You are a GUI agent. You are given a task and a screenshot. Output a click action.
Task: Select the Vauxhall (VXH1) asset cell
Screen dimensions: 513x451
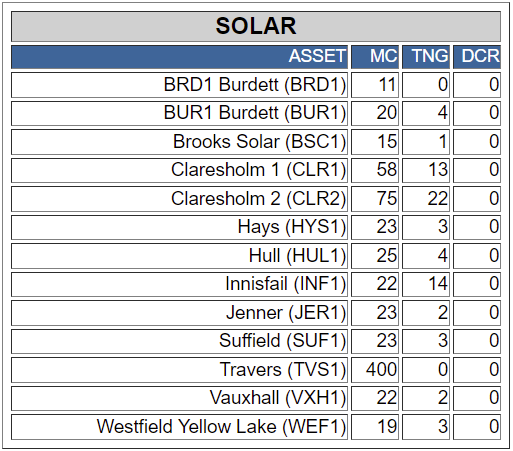[179, 398]
